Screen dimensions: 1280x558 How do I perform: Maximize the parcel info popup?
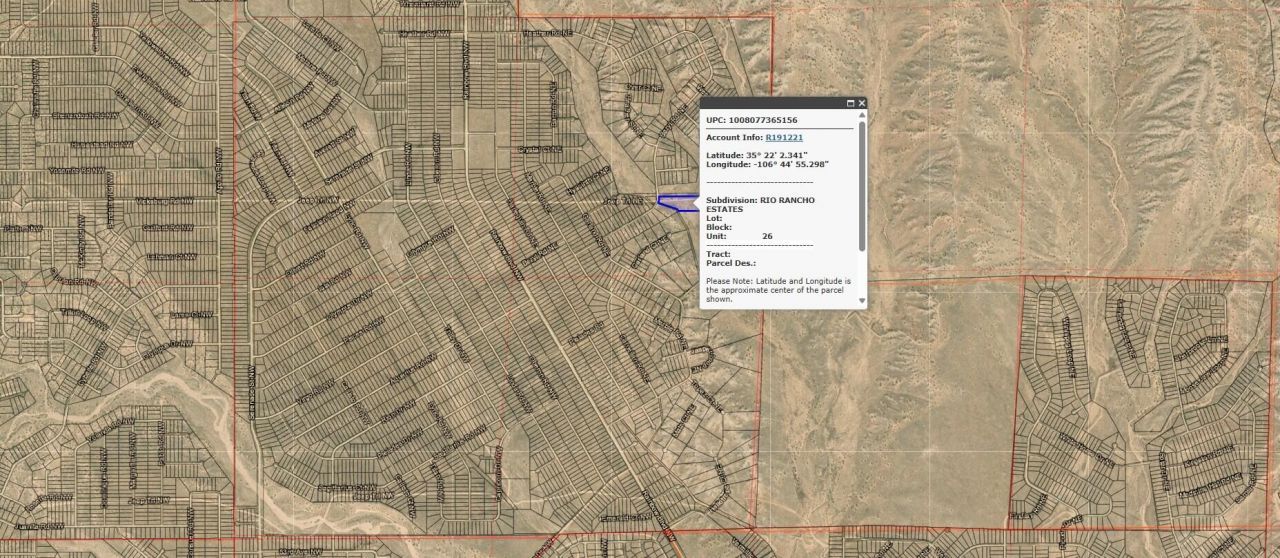[x=851, y=103]
